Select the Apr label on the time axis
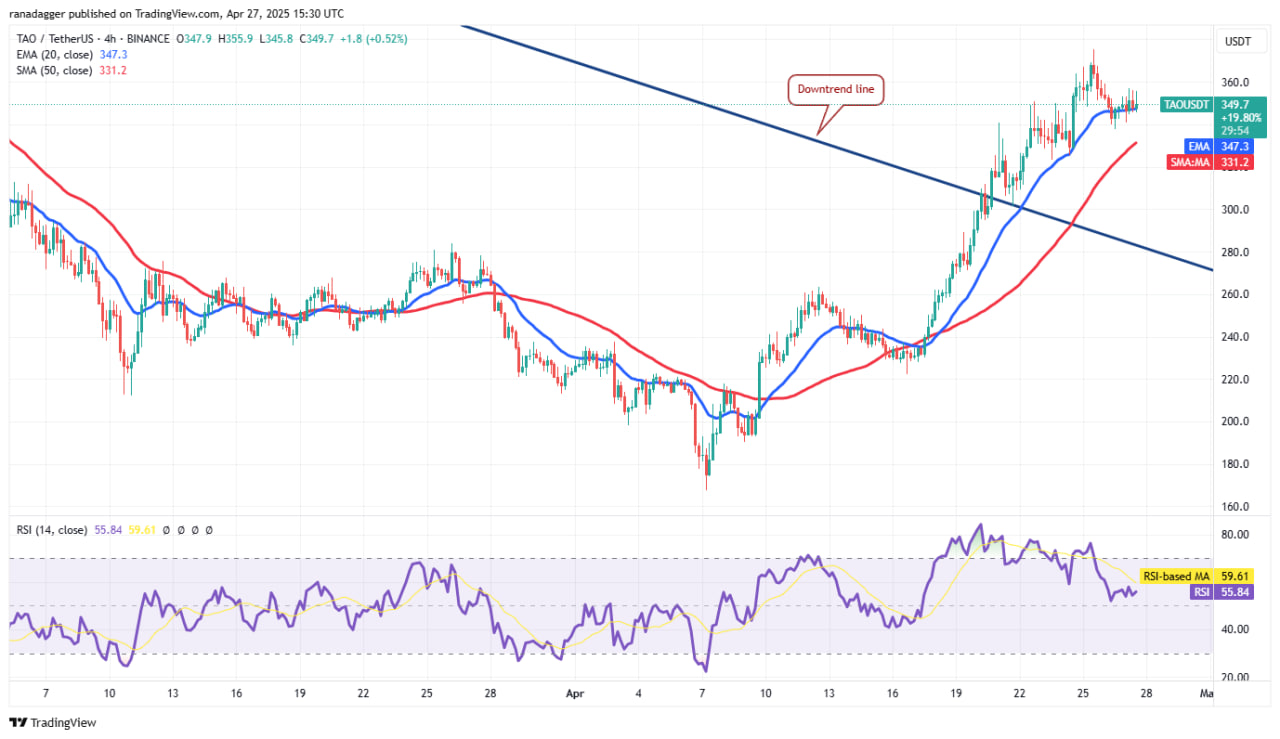1280x739 pixels. pos(575,692)
